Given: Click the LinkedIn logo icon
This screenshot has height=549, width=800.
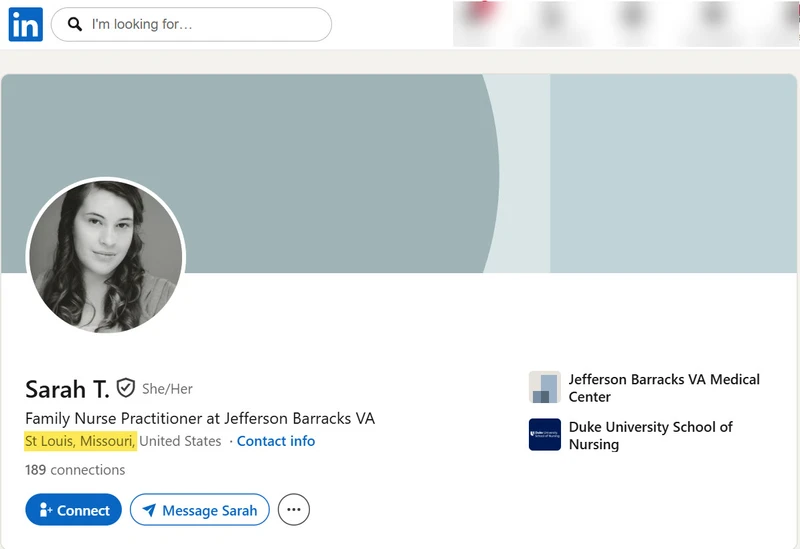Looking at the screenshot, I should click(x=26, y=24).
